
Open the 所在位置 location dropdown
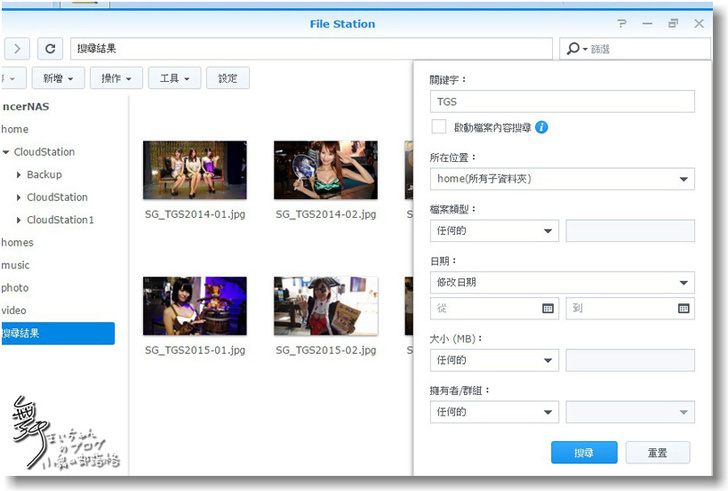coord(561,180)
